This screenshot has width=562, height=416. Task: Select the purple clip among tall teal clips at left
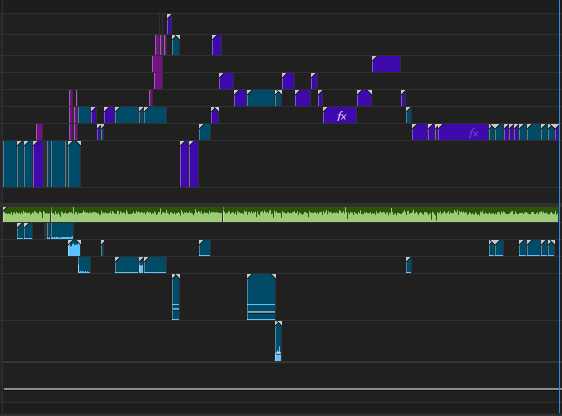[38, 164]
